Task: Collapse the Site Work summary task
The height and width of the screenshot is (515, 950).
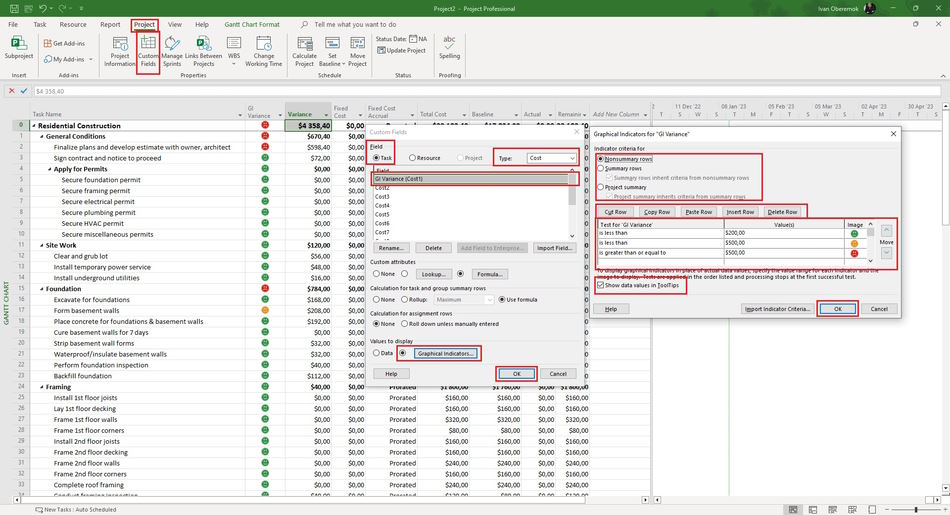Action: click(42, 245)
